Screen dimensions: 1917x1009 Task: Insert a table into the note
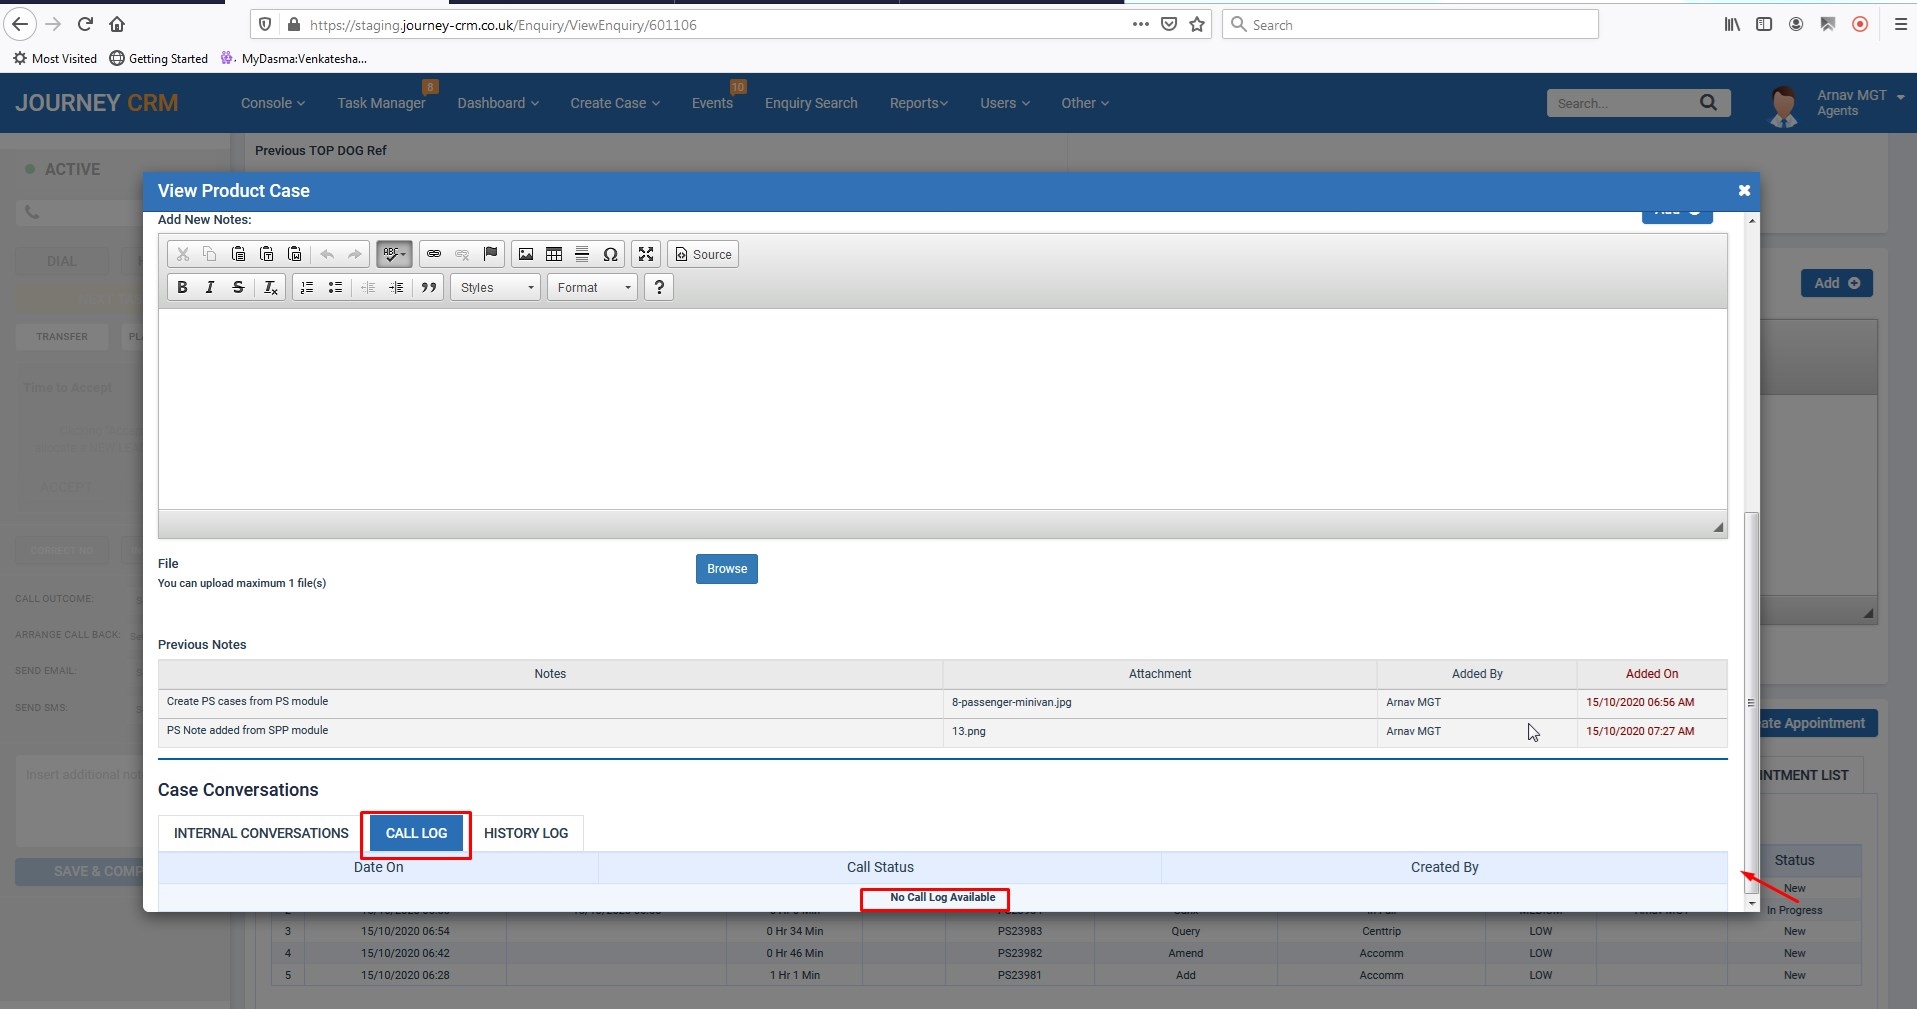554,254
